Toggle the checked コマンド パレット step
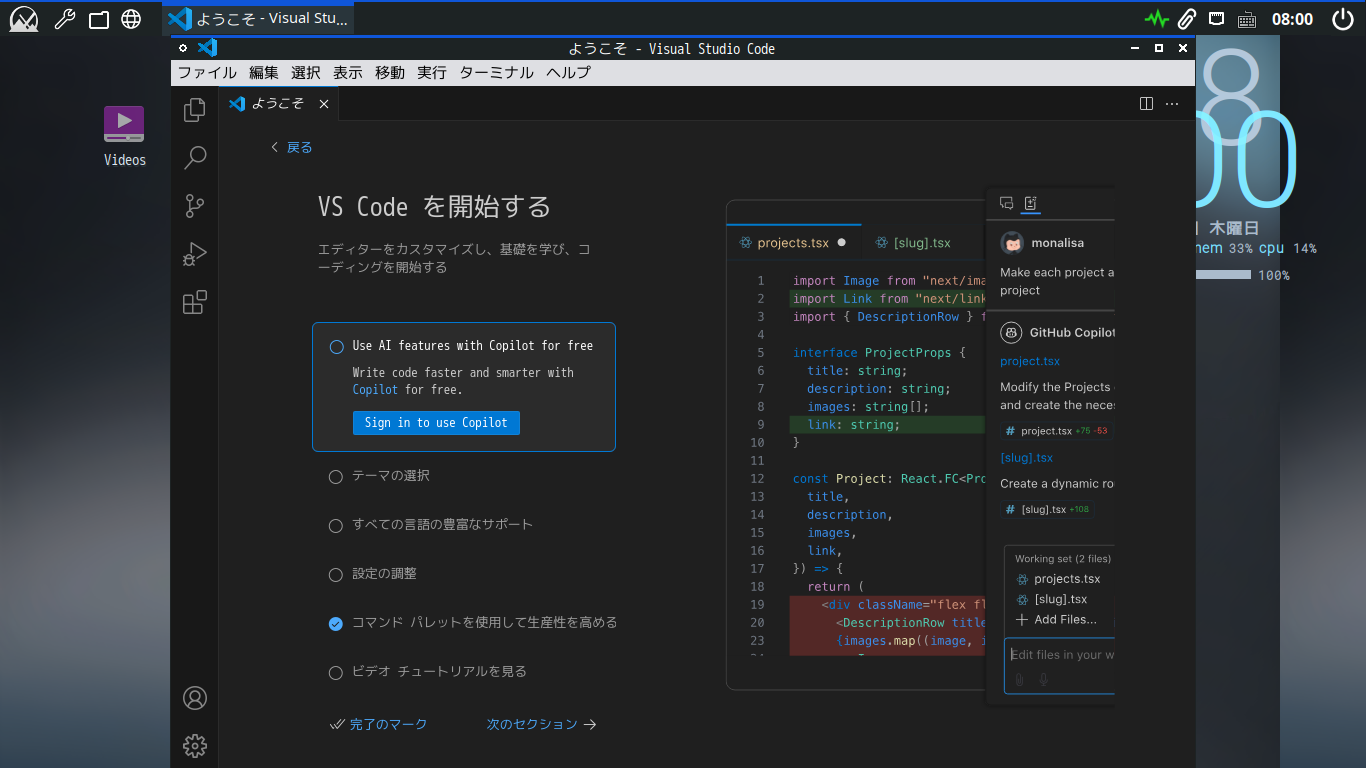 coord(336,624)
